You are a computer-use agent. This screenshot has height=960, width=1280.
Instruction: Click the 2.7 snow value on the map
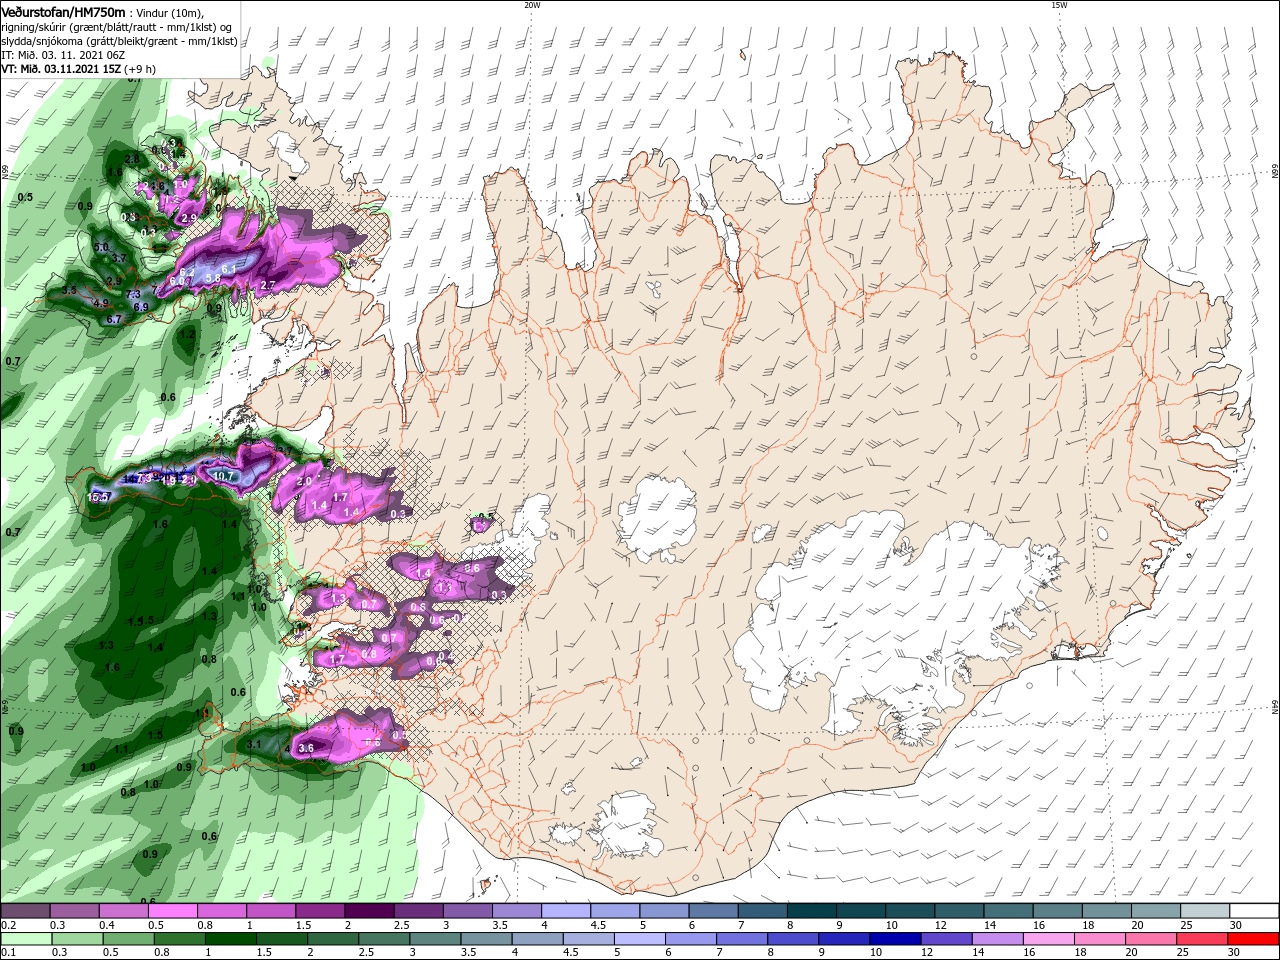(267, 286)
